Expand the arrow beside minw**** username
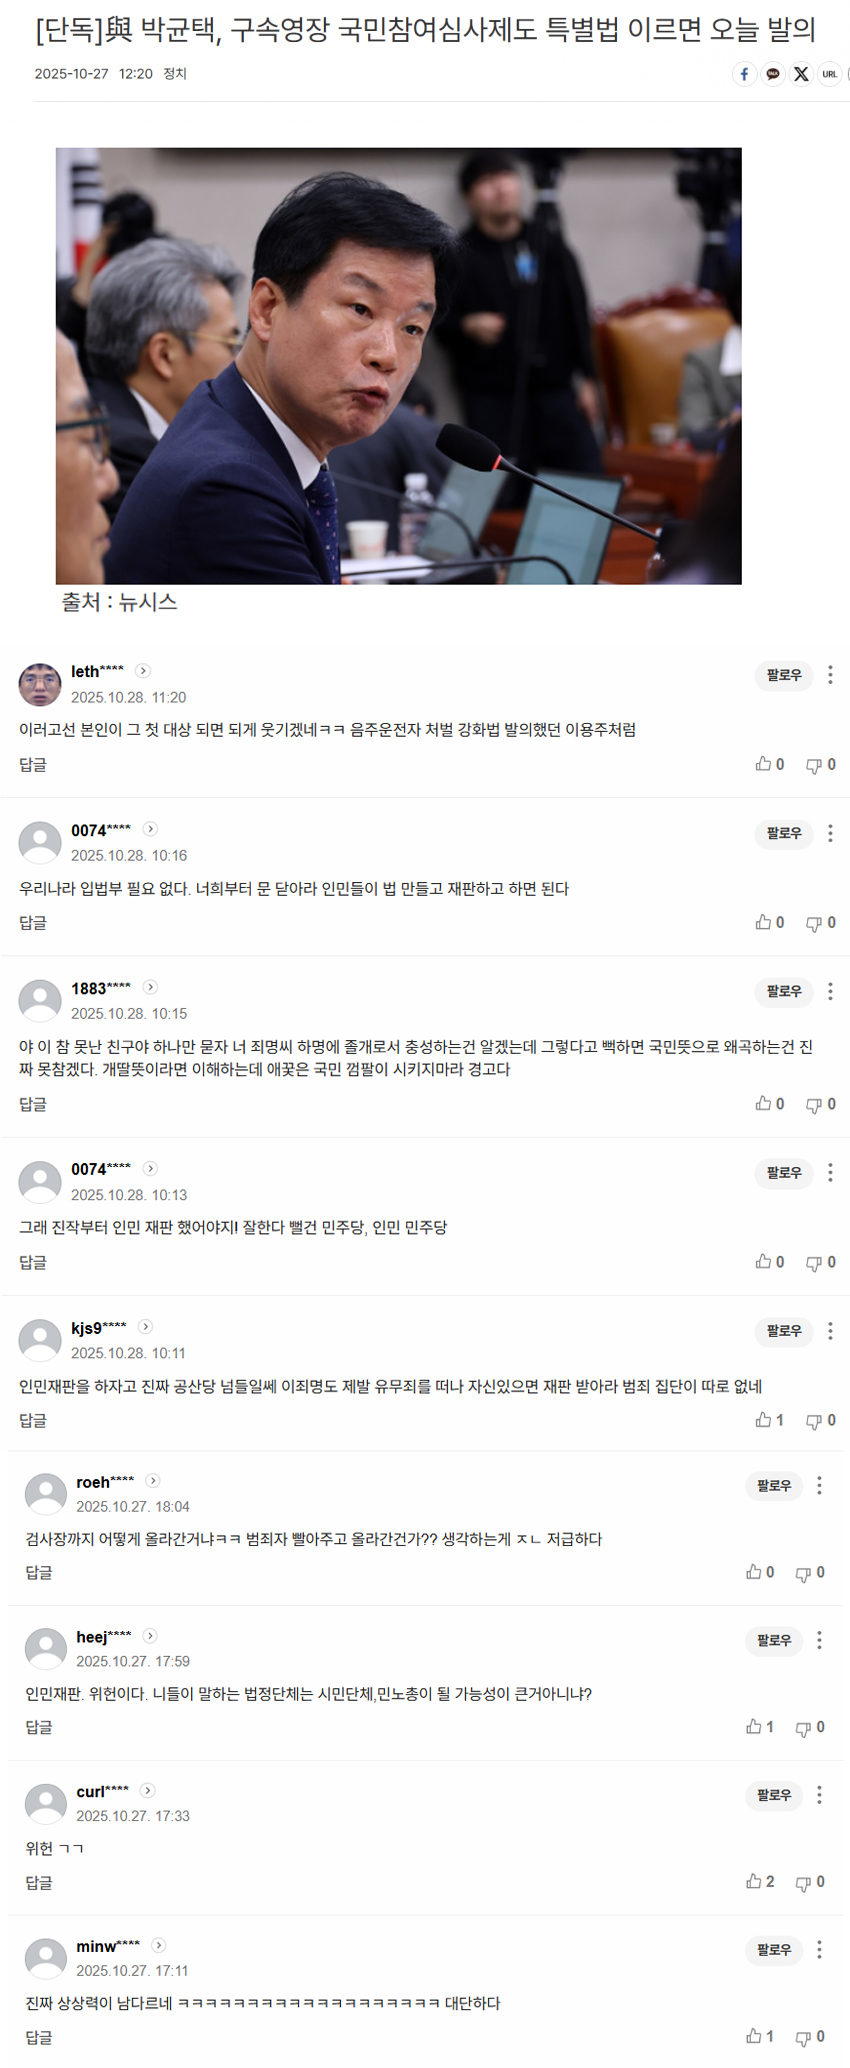This screenshot has width=850, height=2068. [x=159, y=1945]
